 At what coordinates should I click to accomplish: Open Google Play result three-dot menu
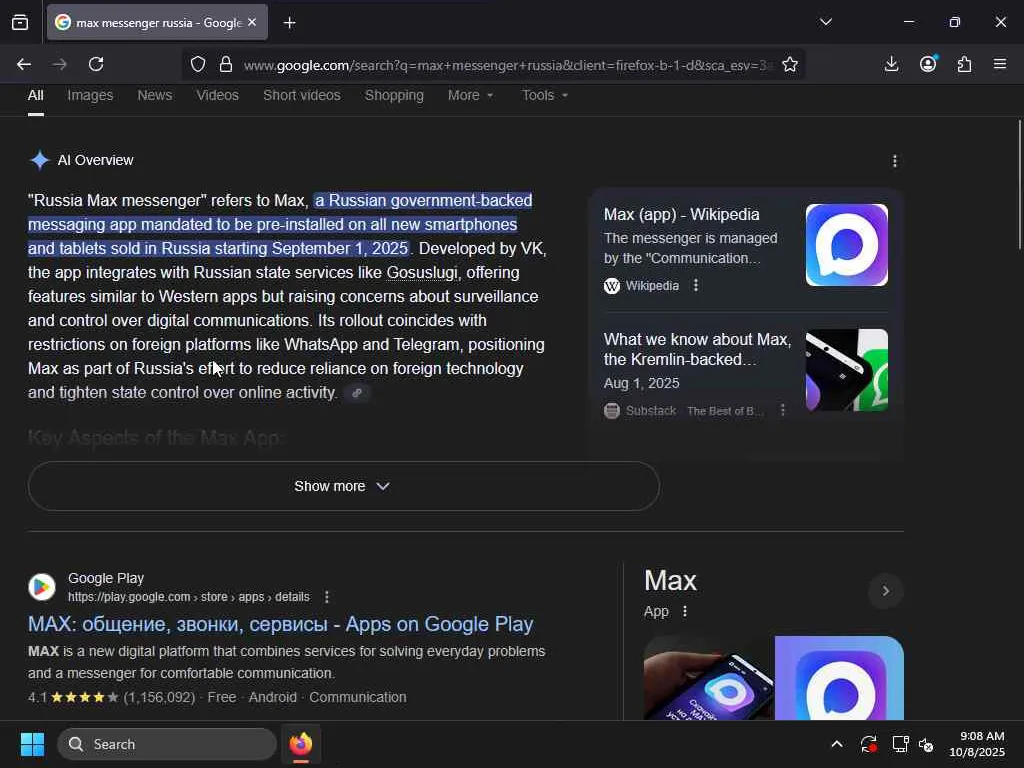(x=327, y=597)
